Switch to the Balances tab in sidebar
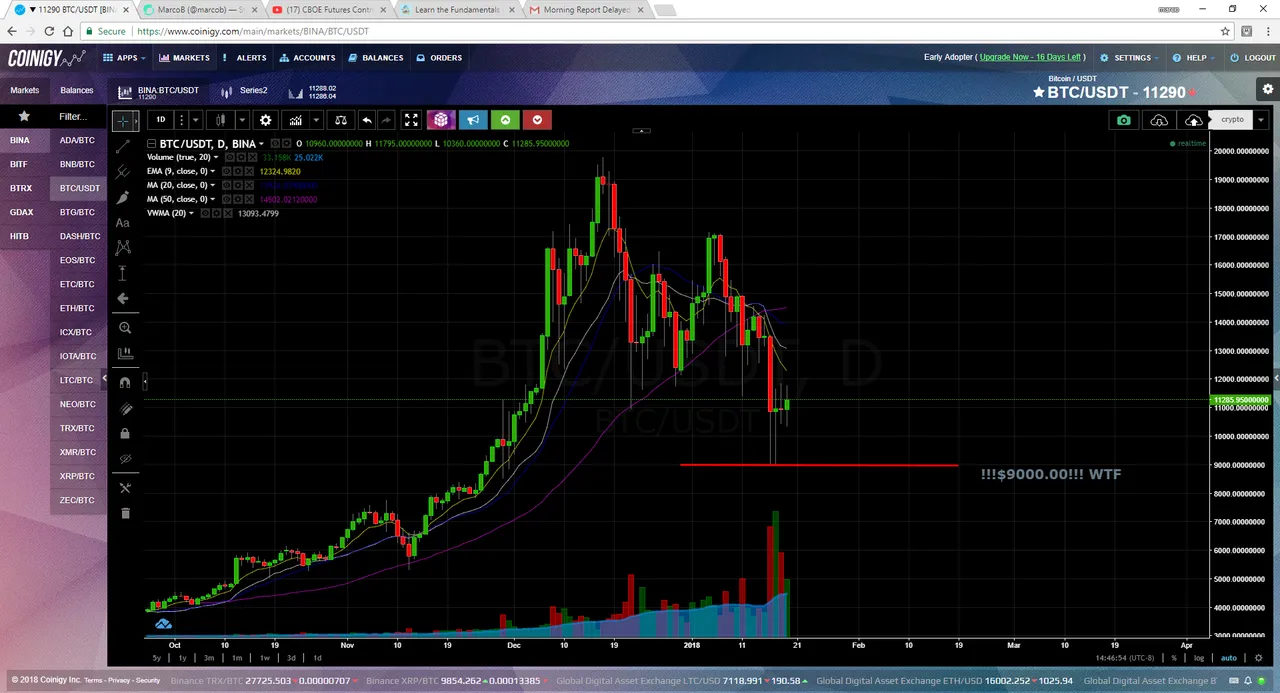Viewport: 1280px width, 693px height. [x=76, y=90]
